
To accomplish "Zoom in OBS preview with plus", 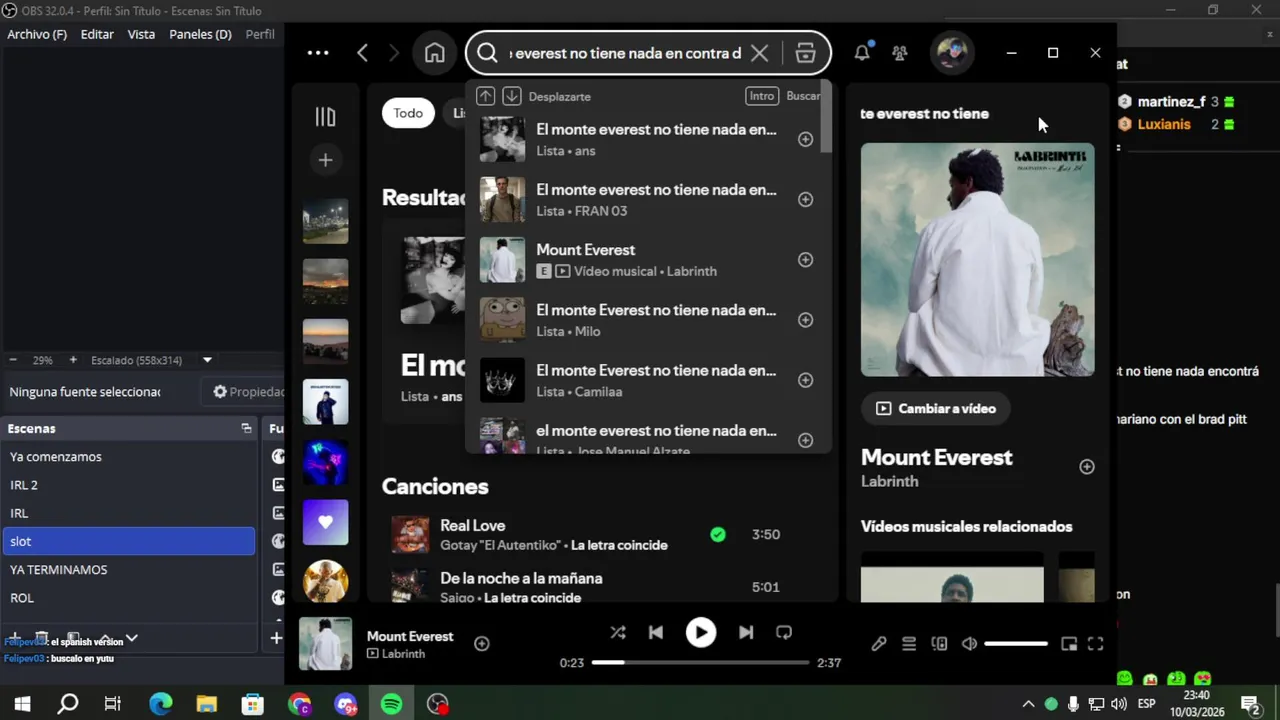I will pyautogui.click(x=73, y=360).
